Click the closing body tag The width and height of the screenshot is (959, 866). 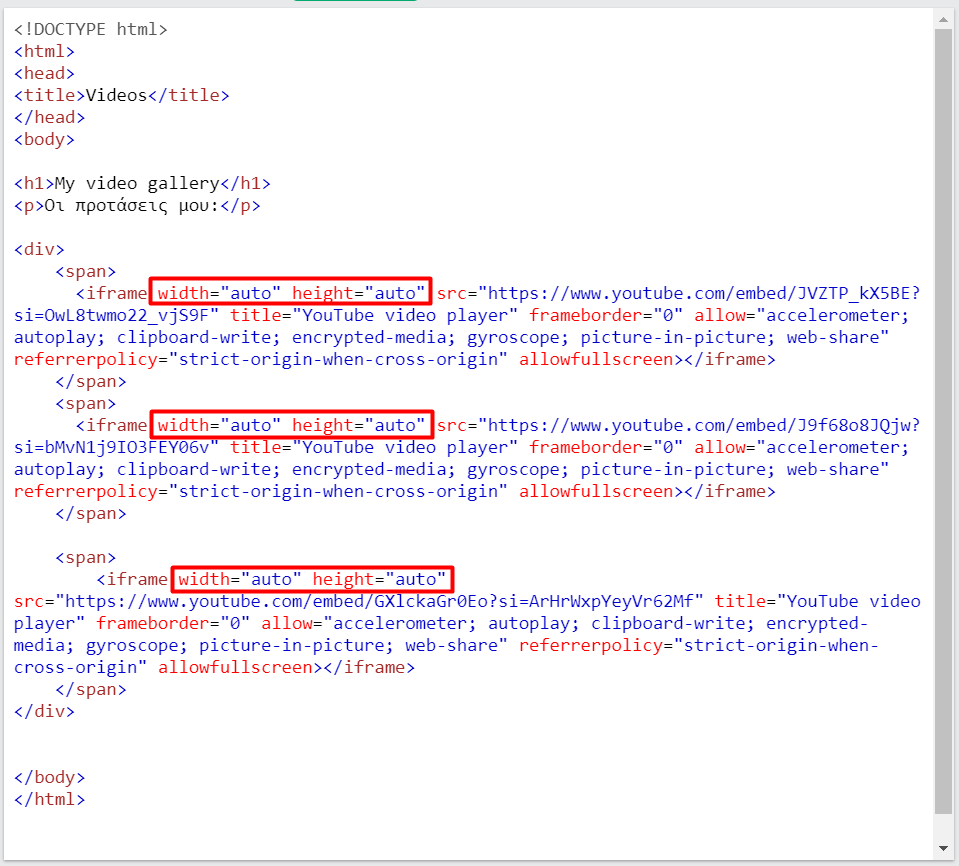point(49,777)
